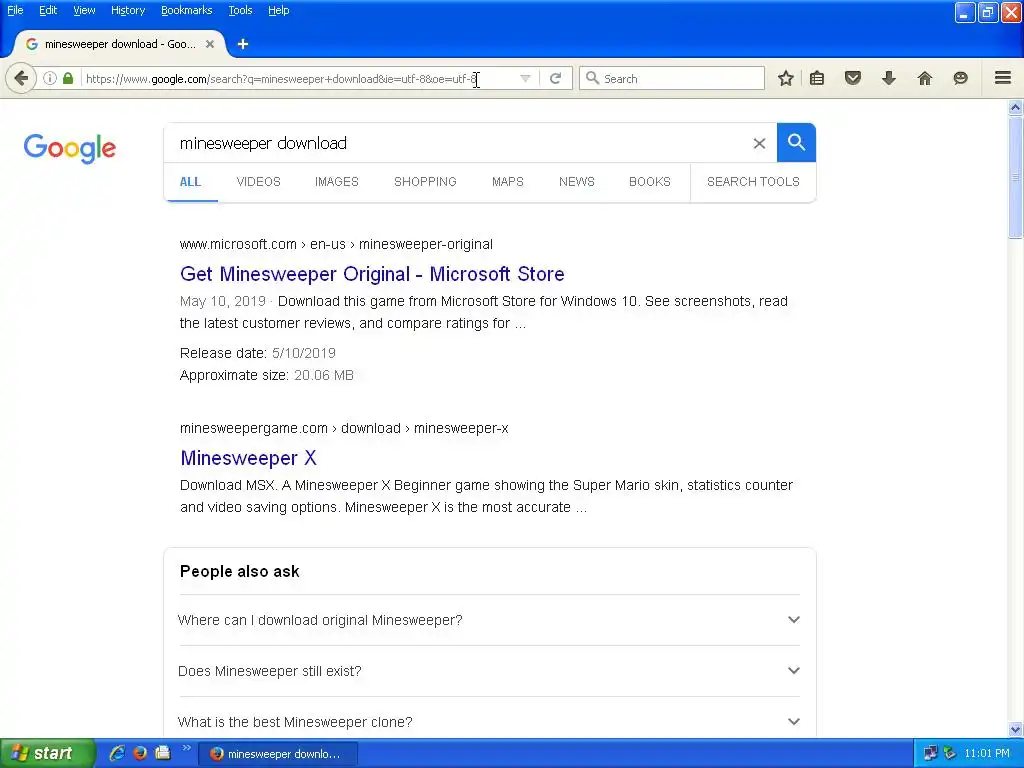Open the Firefox hamburger menu
Viewport: 1024px width, 768px height.
click(1003, 78)
